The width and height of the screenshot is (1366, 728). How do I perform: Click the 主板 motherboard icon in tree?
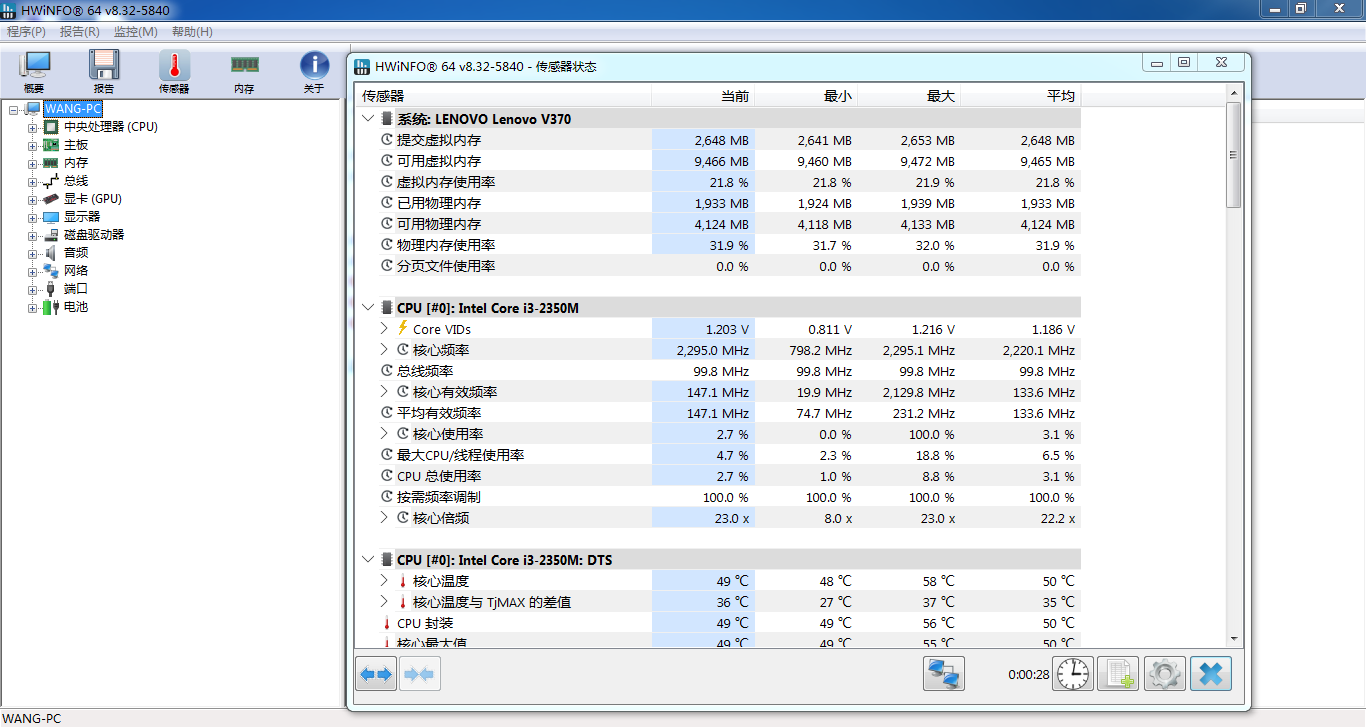click(51, 145)
